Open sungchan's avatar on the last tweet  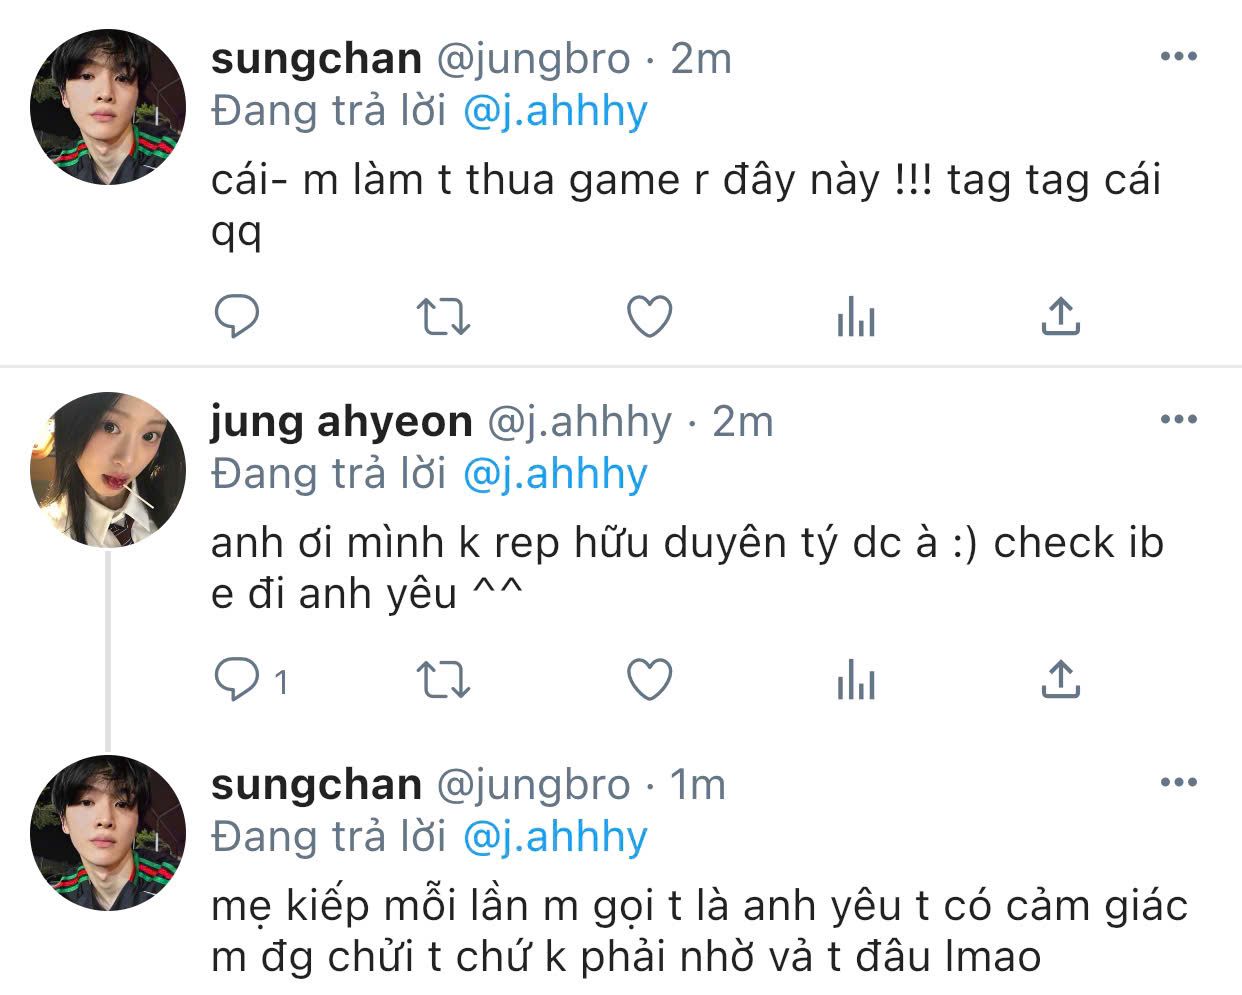click(108, 833)
